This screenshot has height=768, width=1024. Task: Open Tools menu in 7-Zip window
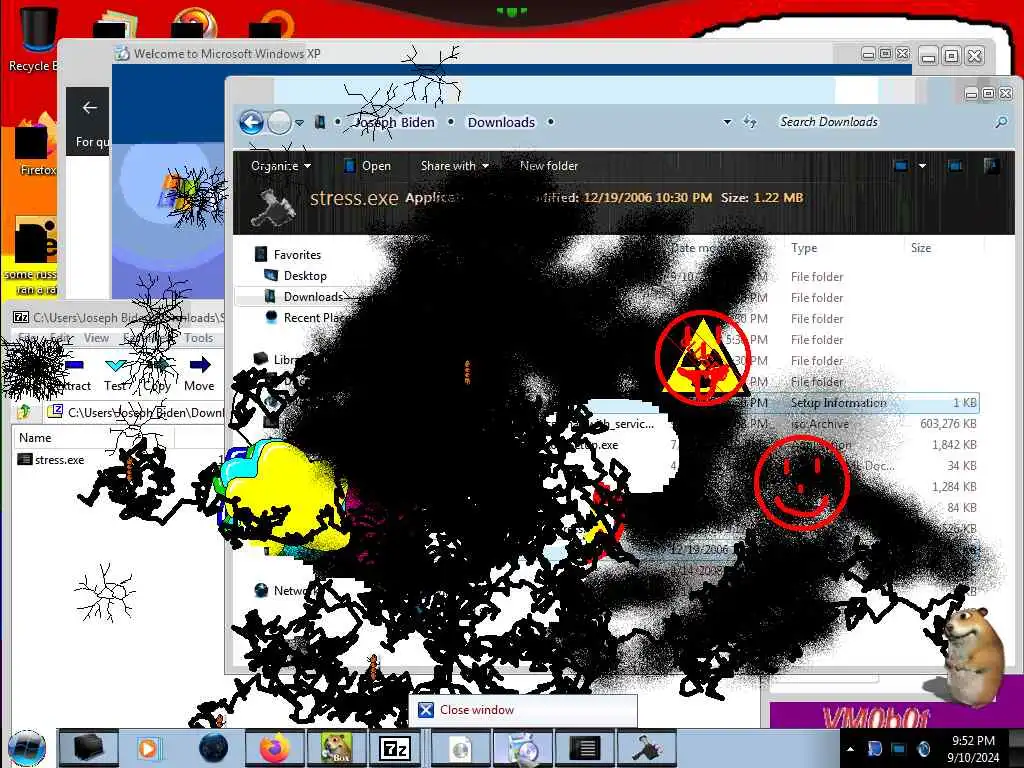coord(198,338)
